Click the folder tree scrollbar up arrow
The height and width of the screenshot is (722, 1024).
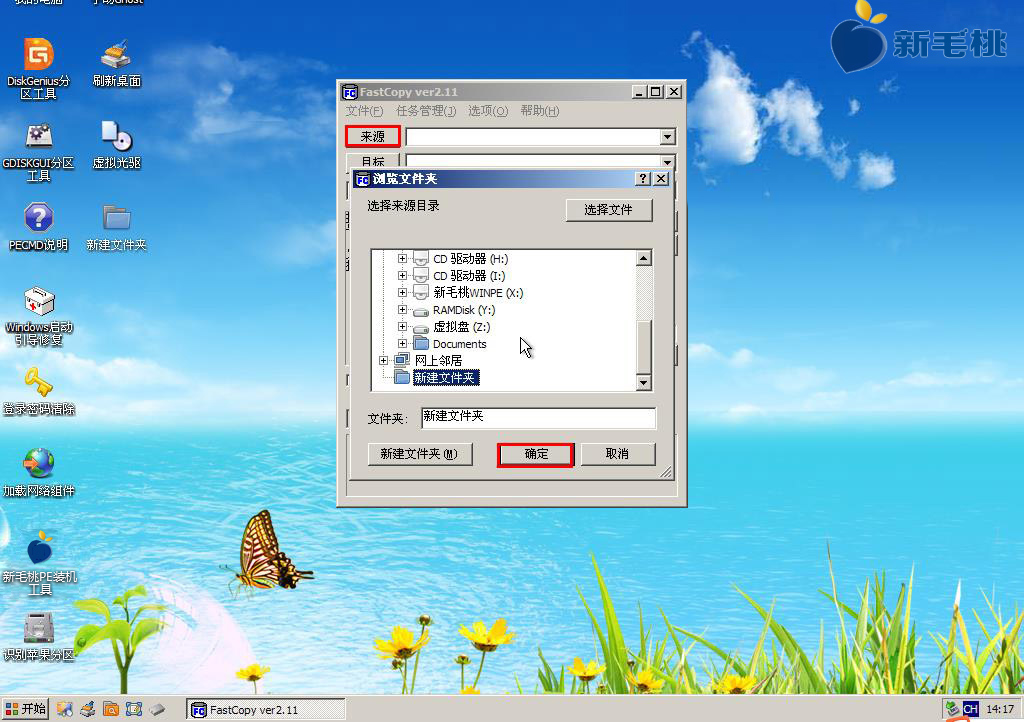pos(643,259)
